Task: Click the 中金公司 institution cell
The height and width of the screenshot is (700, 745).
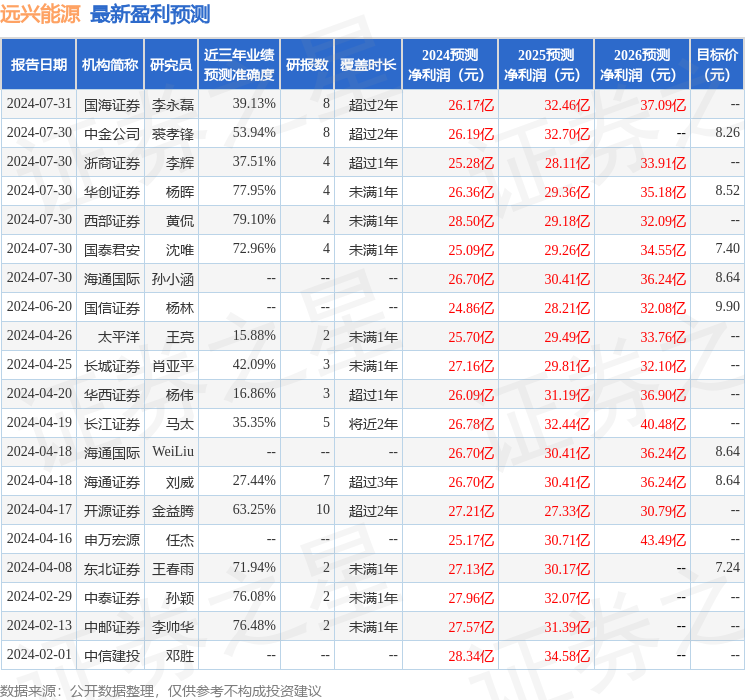Action: (x=112, y=134)
